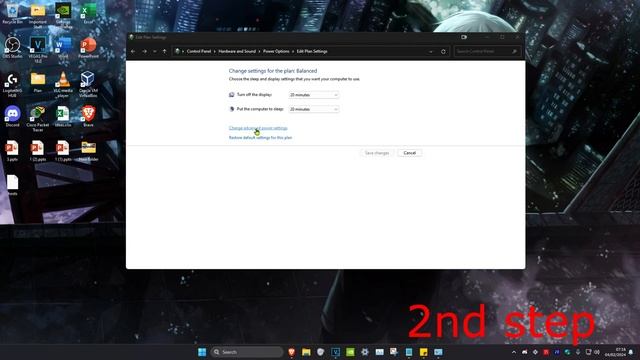The height and width of the screenshot is (360, 640).
Task: Open NVIDIA app in the taskbar
Action: (x=350, y=352)
